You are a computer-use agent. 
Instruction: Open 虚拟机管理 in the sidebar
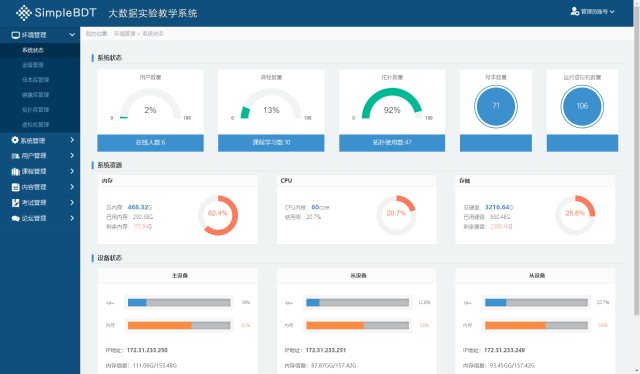click(x=36, y=125)
